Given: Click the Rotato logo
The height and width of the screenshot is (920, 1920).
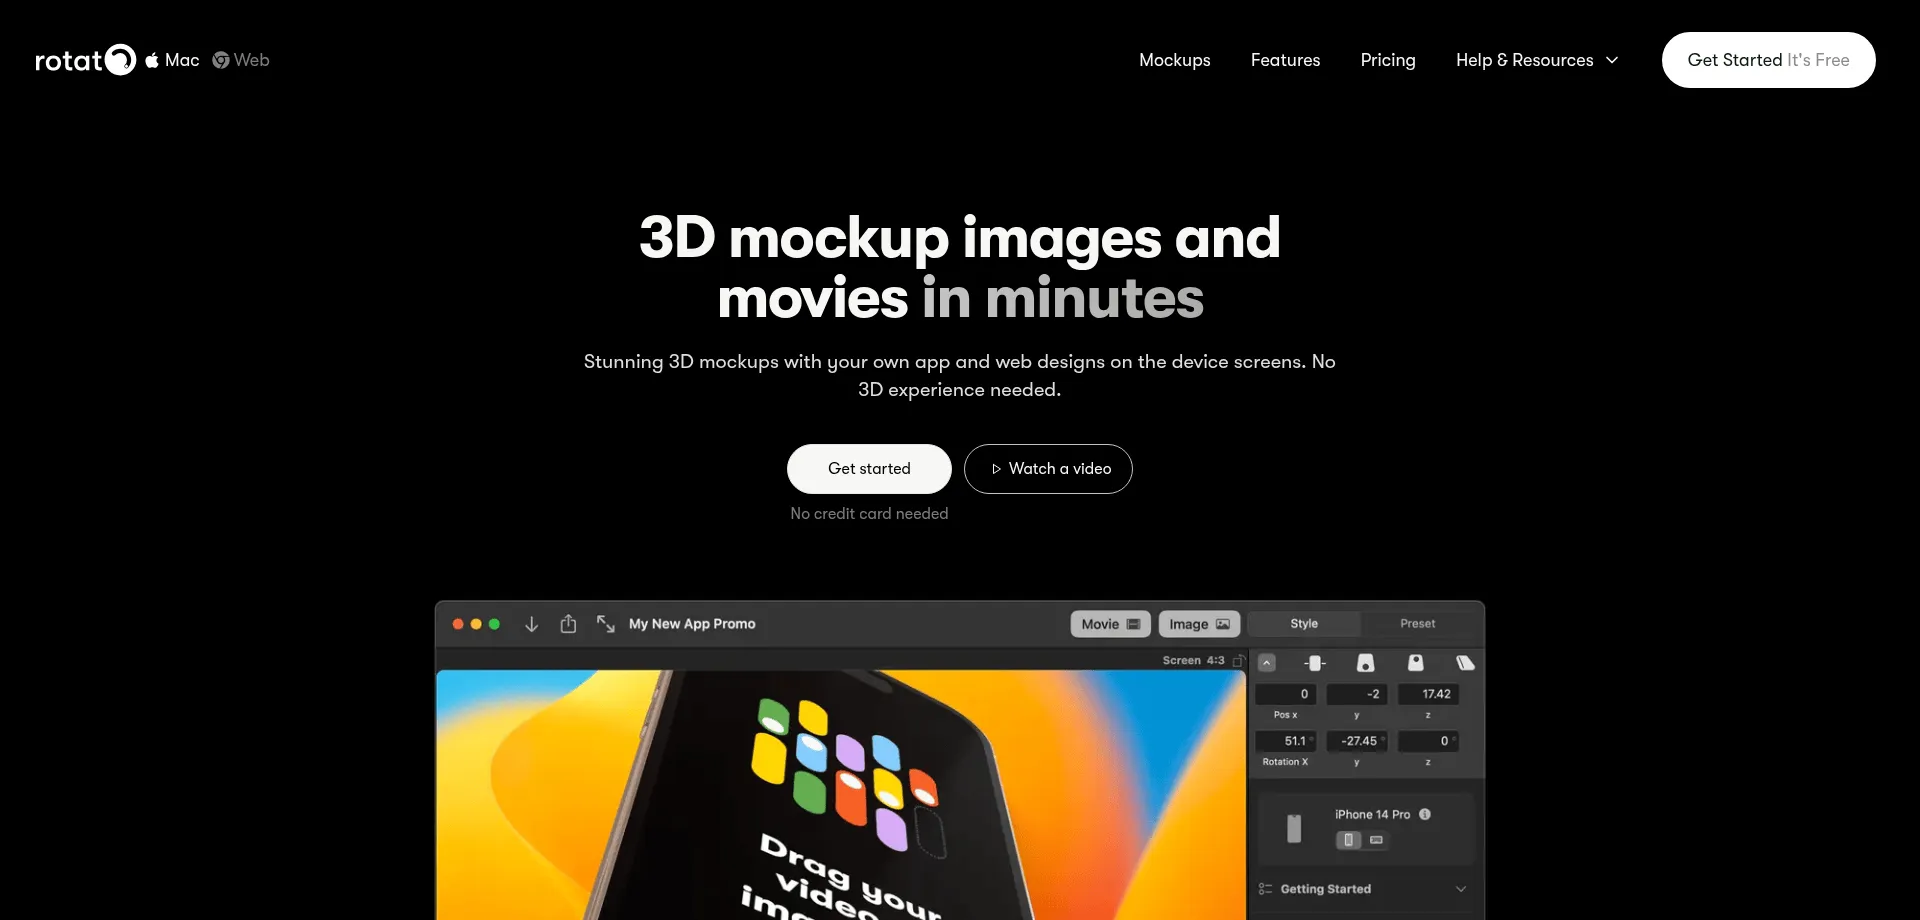Looking at the screenshot, I should pyautogui.click(x=85, y=60).
